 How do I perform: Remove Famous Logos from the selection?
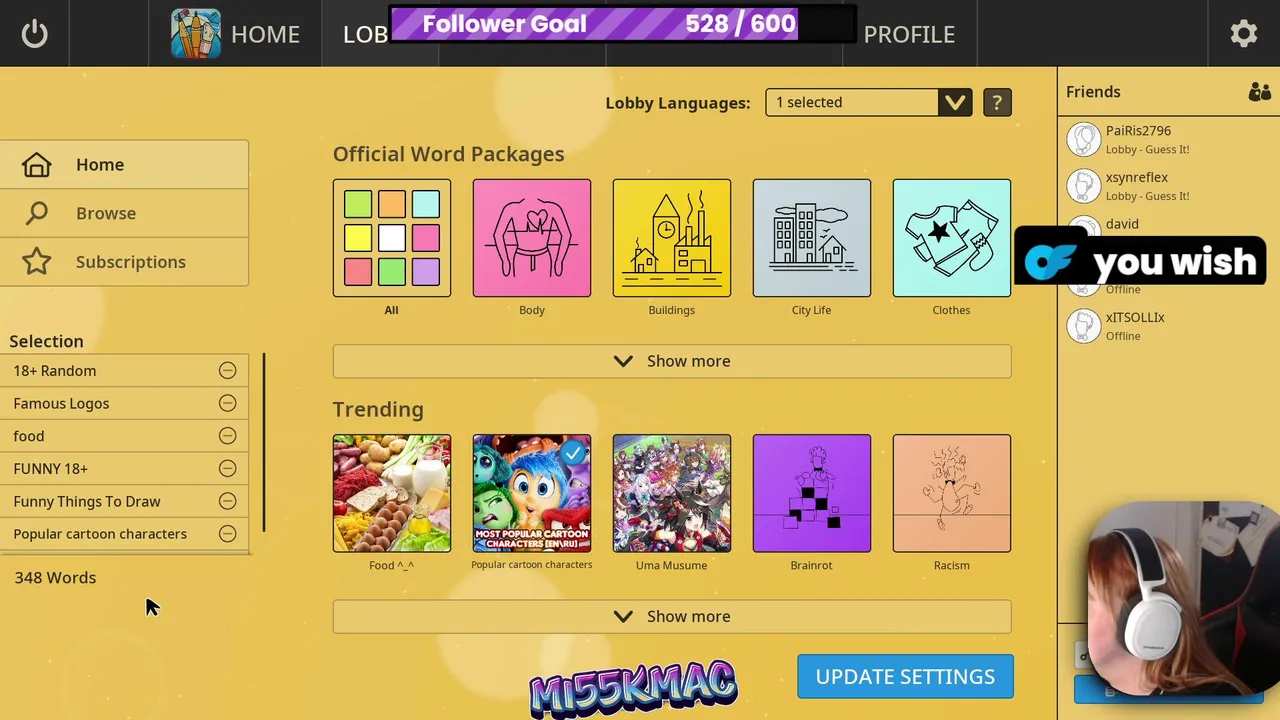228,403
